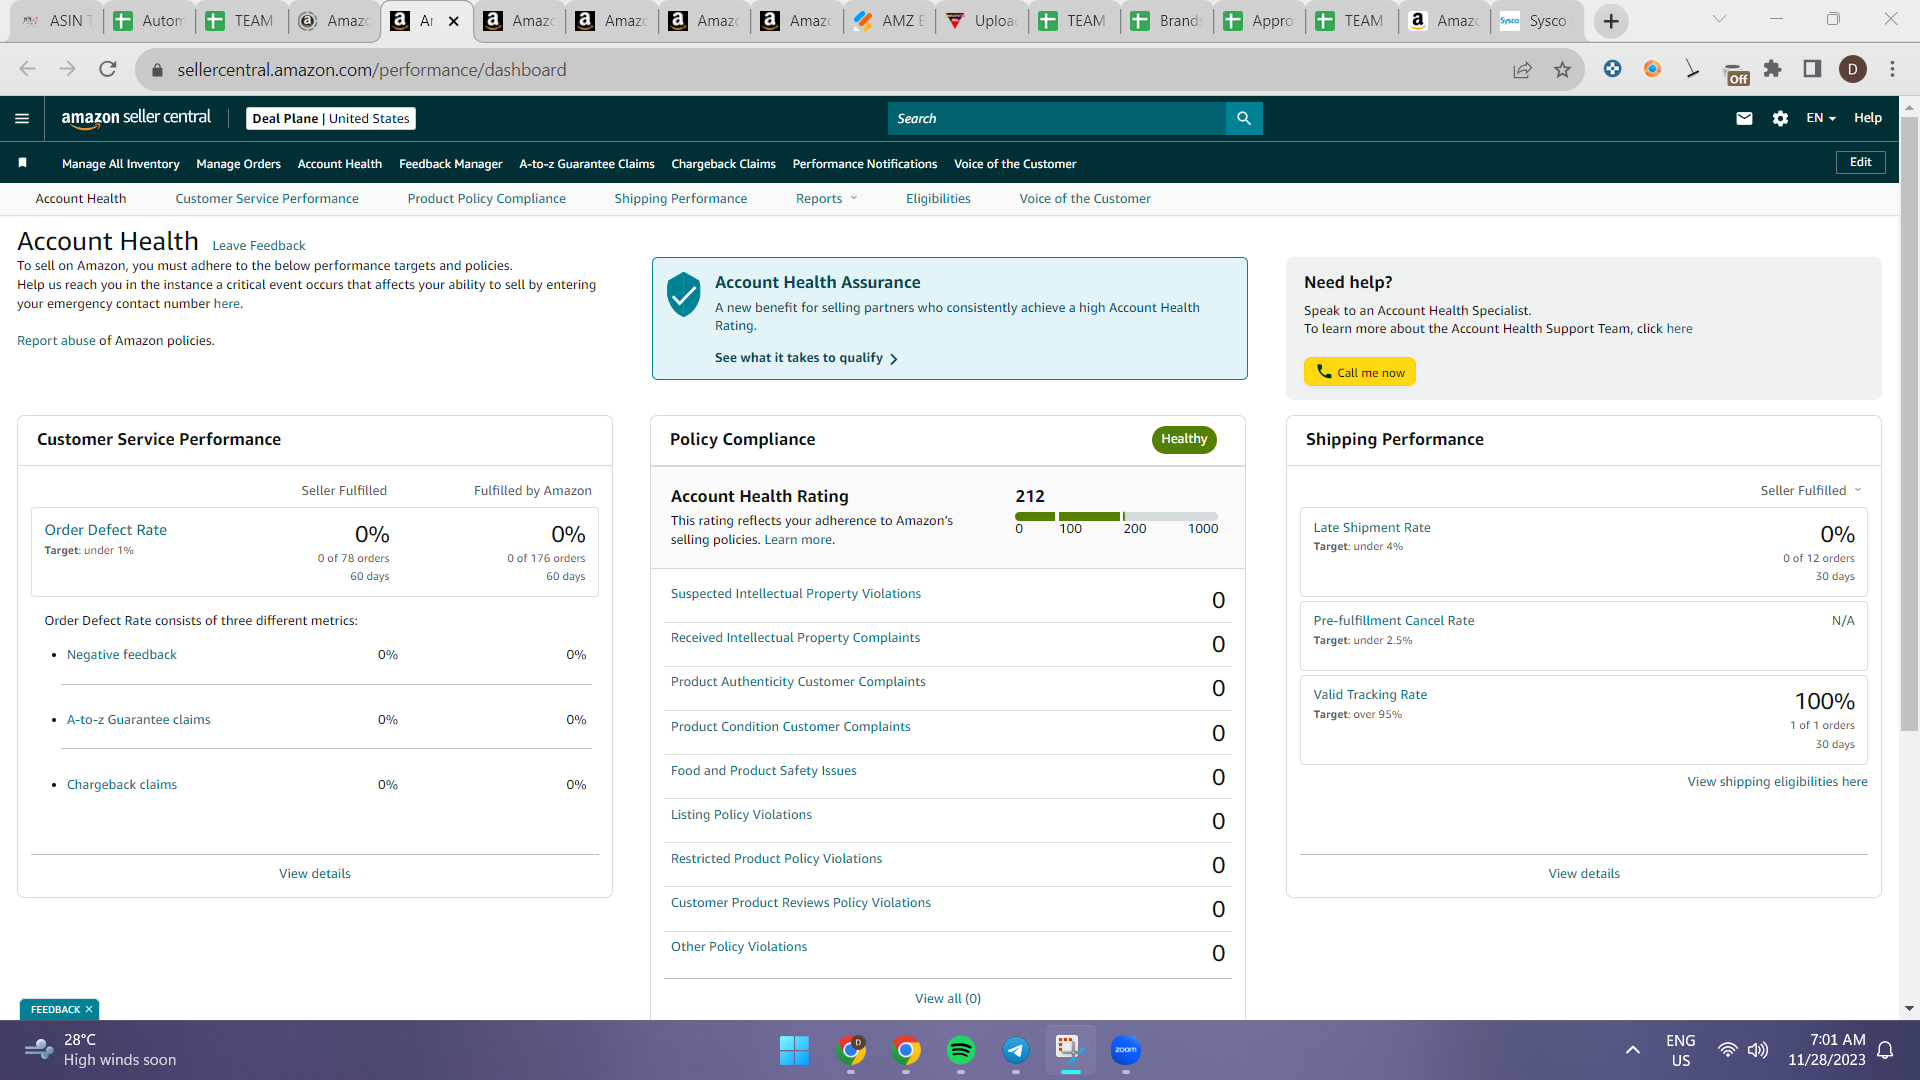Click the site info lock icon
Screen dimensions: 1920x1080
click(157, 70)
